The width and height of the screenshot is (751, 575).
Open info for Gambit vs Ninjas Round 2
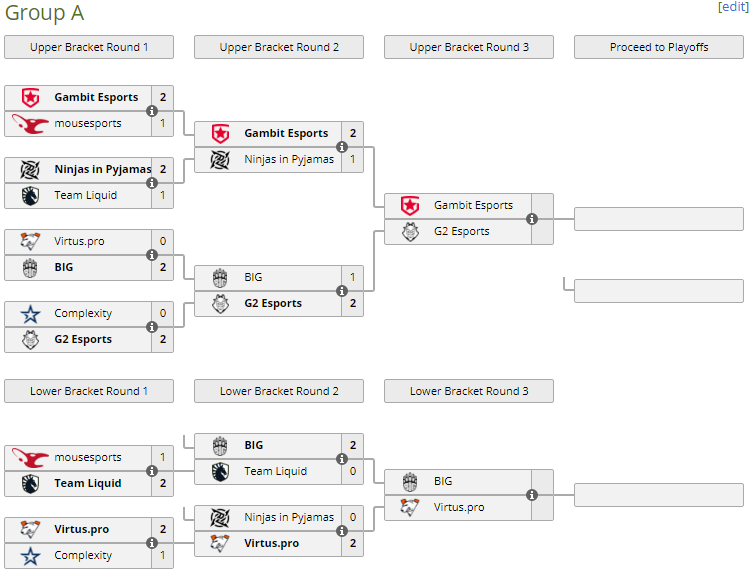[342, 147]
